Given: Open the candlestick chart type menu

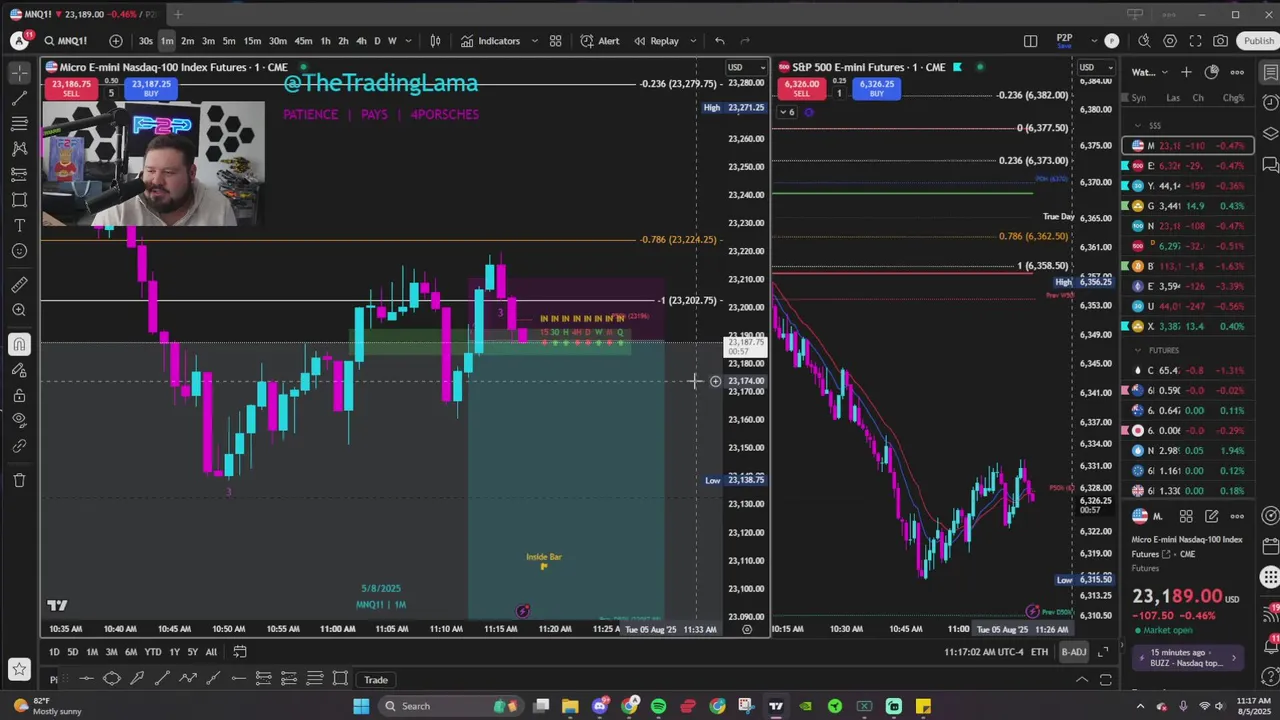Looking at the screenshot, I should [x=435, y=41].
